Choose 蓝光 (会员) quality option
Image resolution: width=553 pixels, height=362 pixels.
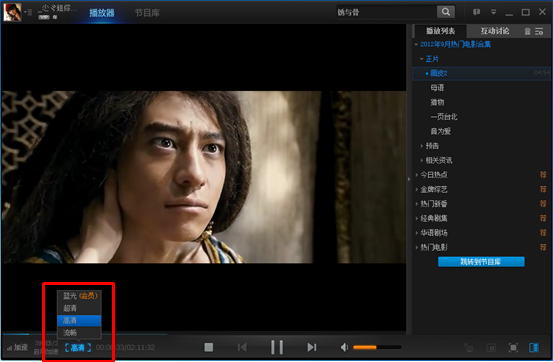click(79, 296)
